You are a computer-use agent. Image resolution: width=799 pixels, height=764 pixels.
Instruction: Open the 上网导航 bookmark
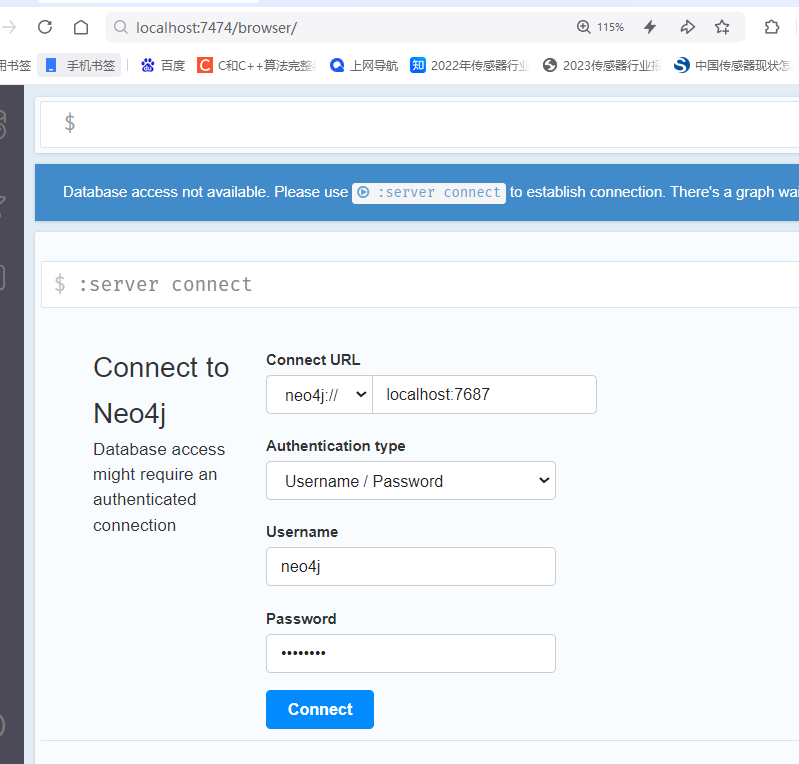(x=364, y=65)
